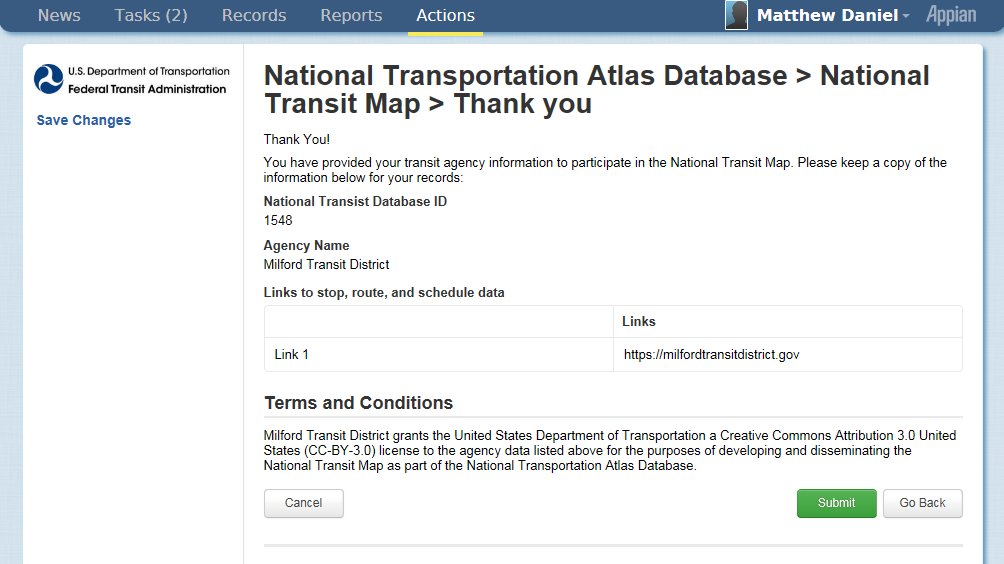
Task: Click the National Transit Map page title
Action: point(596,90)
